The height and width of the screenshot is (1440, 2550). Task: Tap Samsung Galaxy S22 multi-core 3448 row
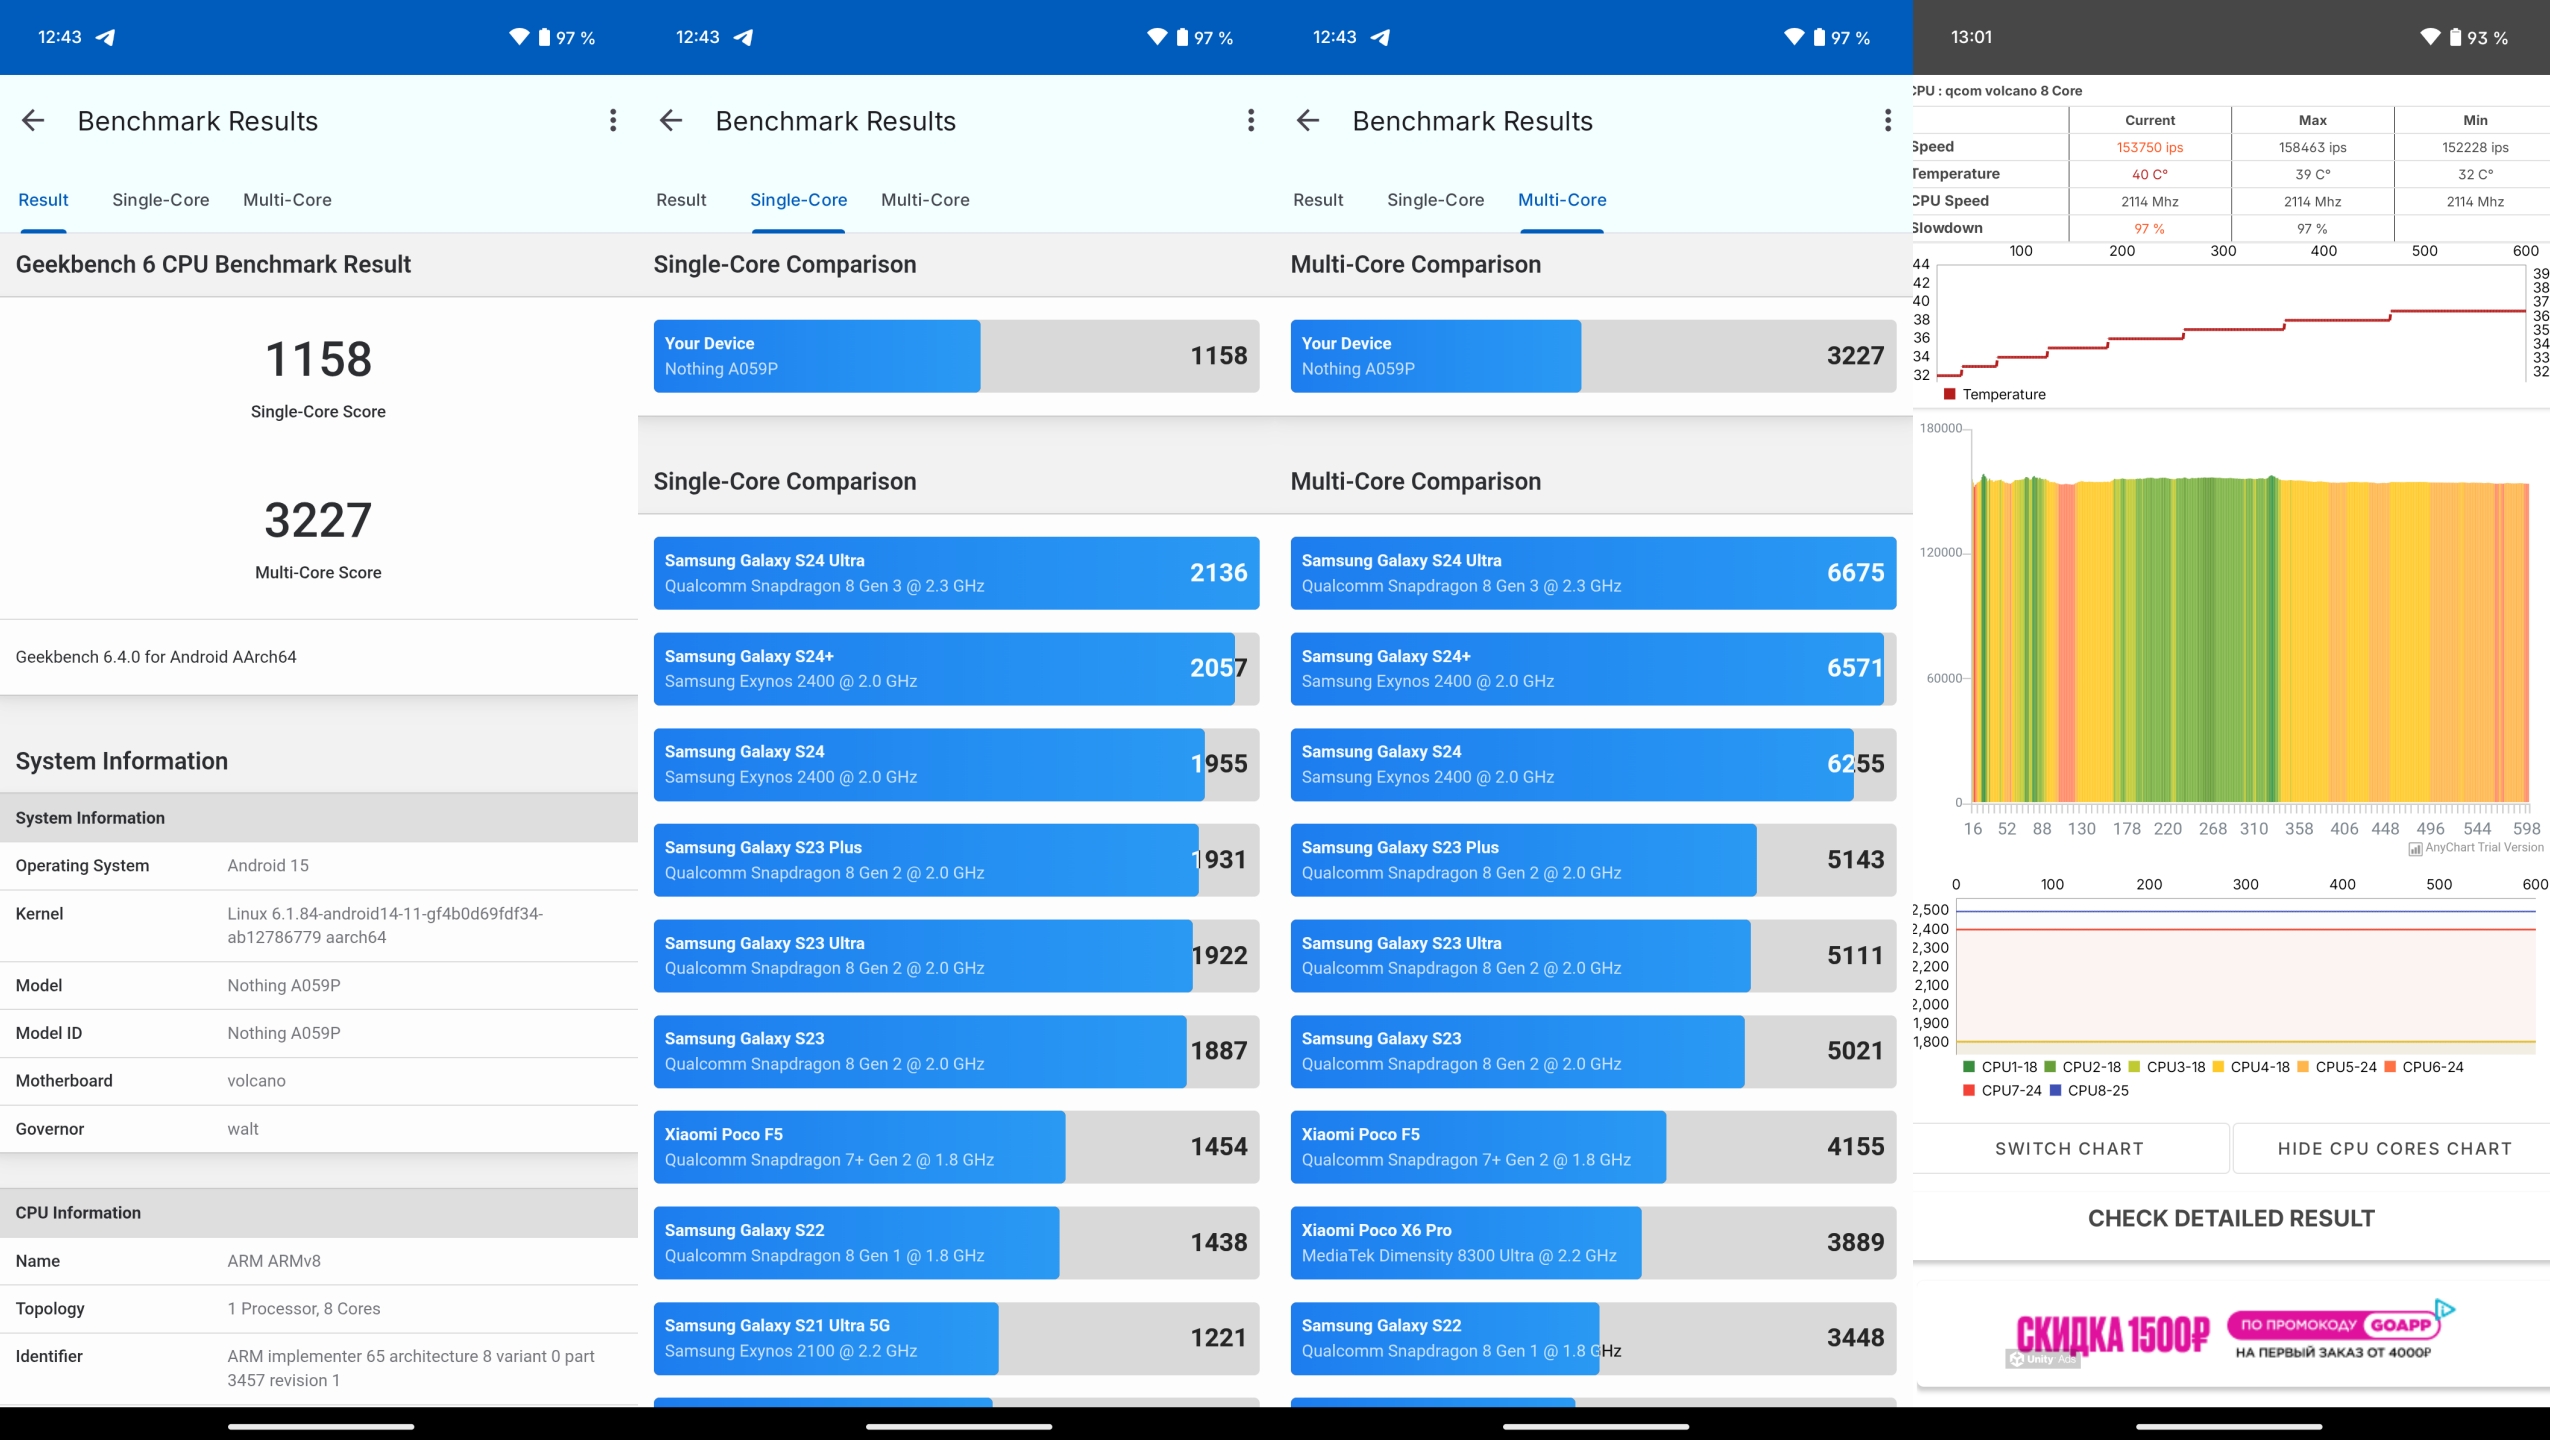(1593, 1338)
